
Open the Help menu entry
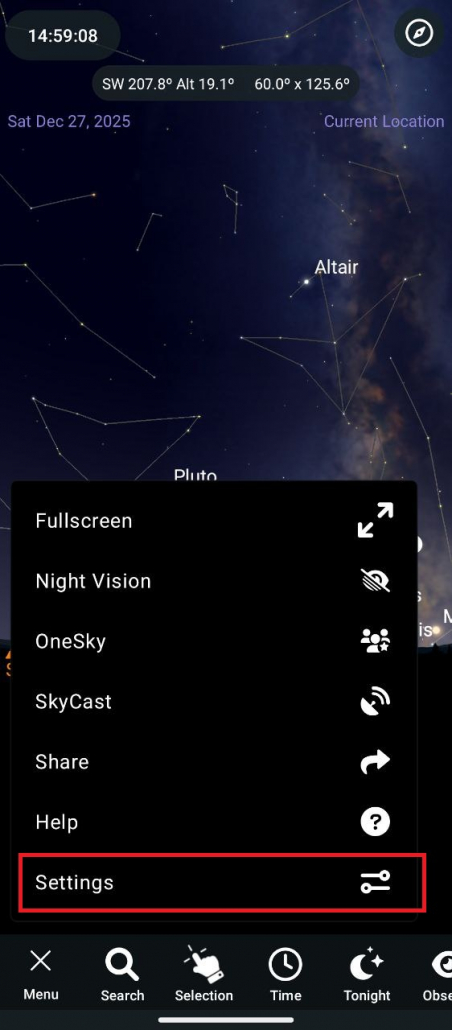(214, 822)
